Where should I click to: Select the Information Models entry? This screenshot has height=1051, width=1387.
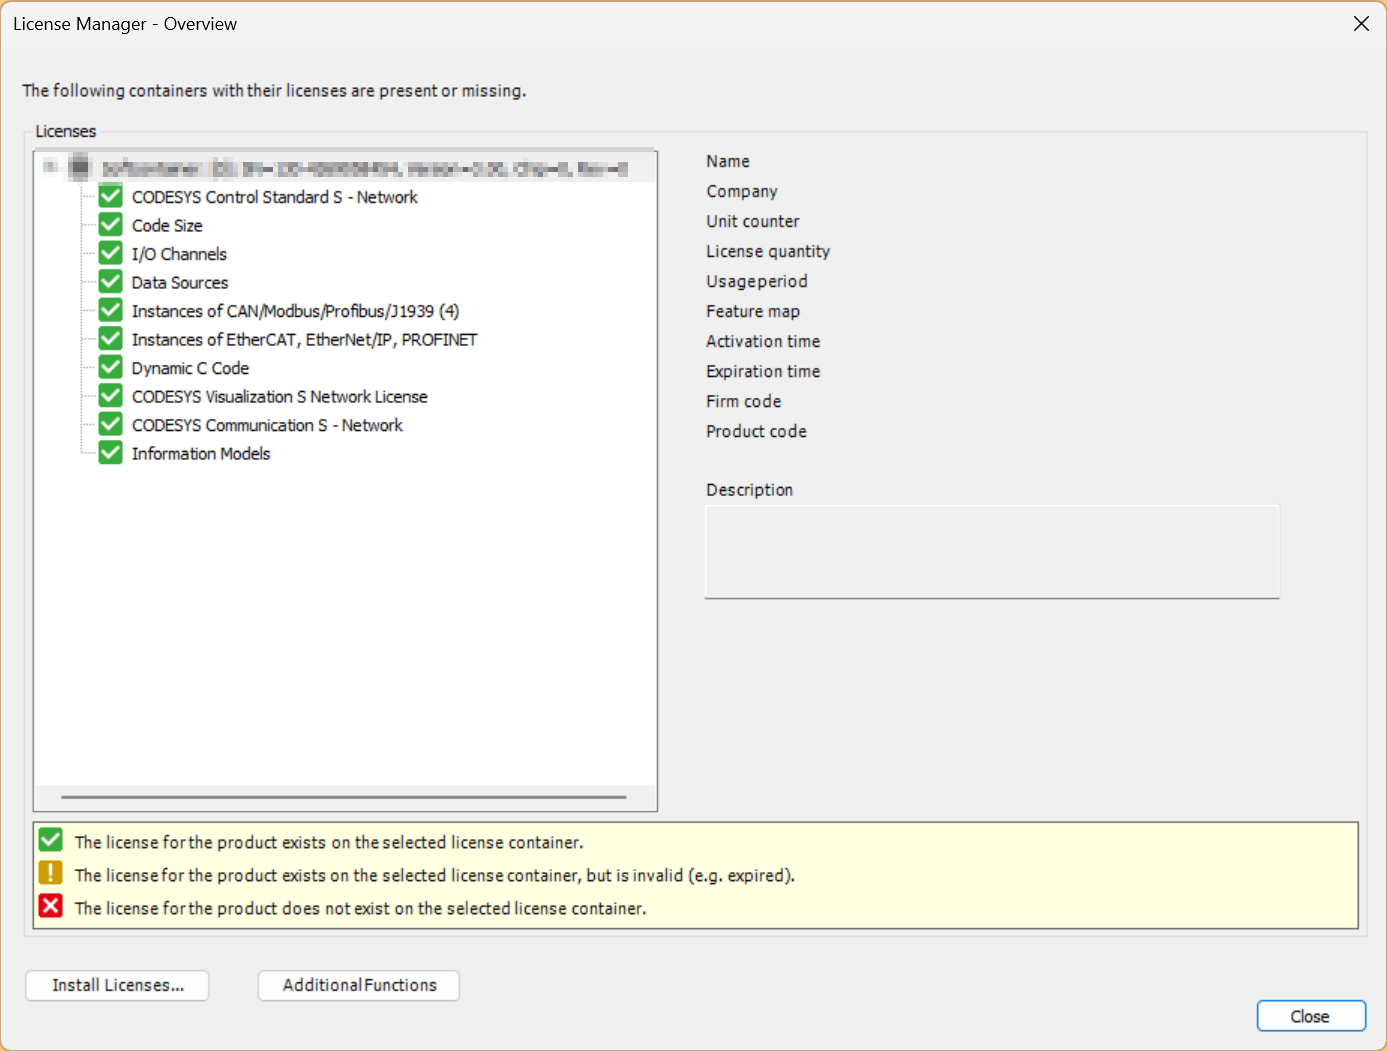201,454
